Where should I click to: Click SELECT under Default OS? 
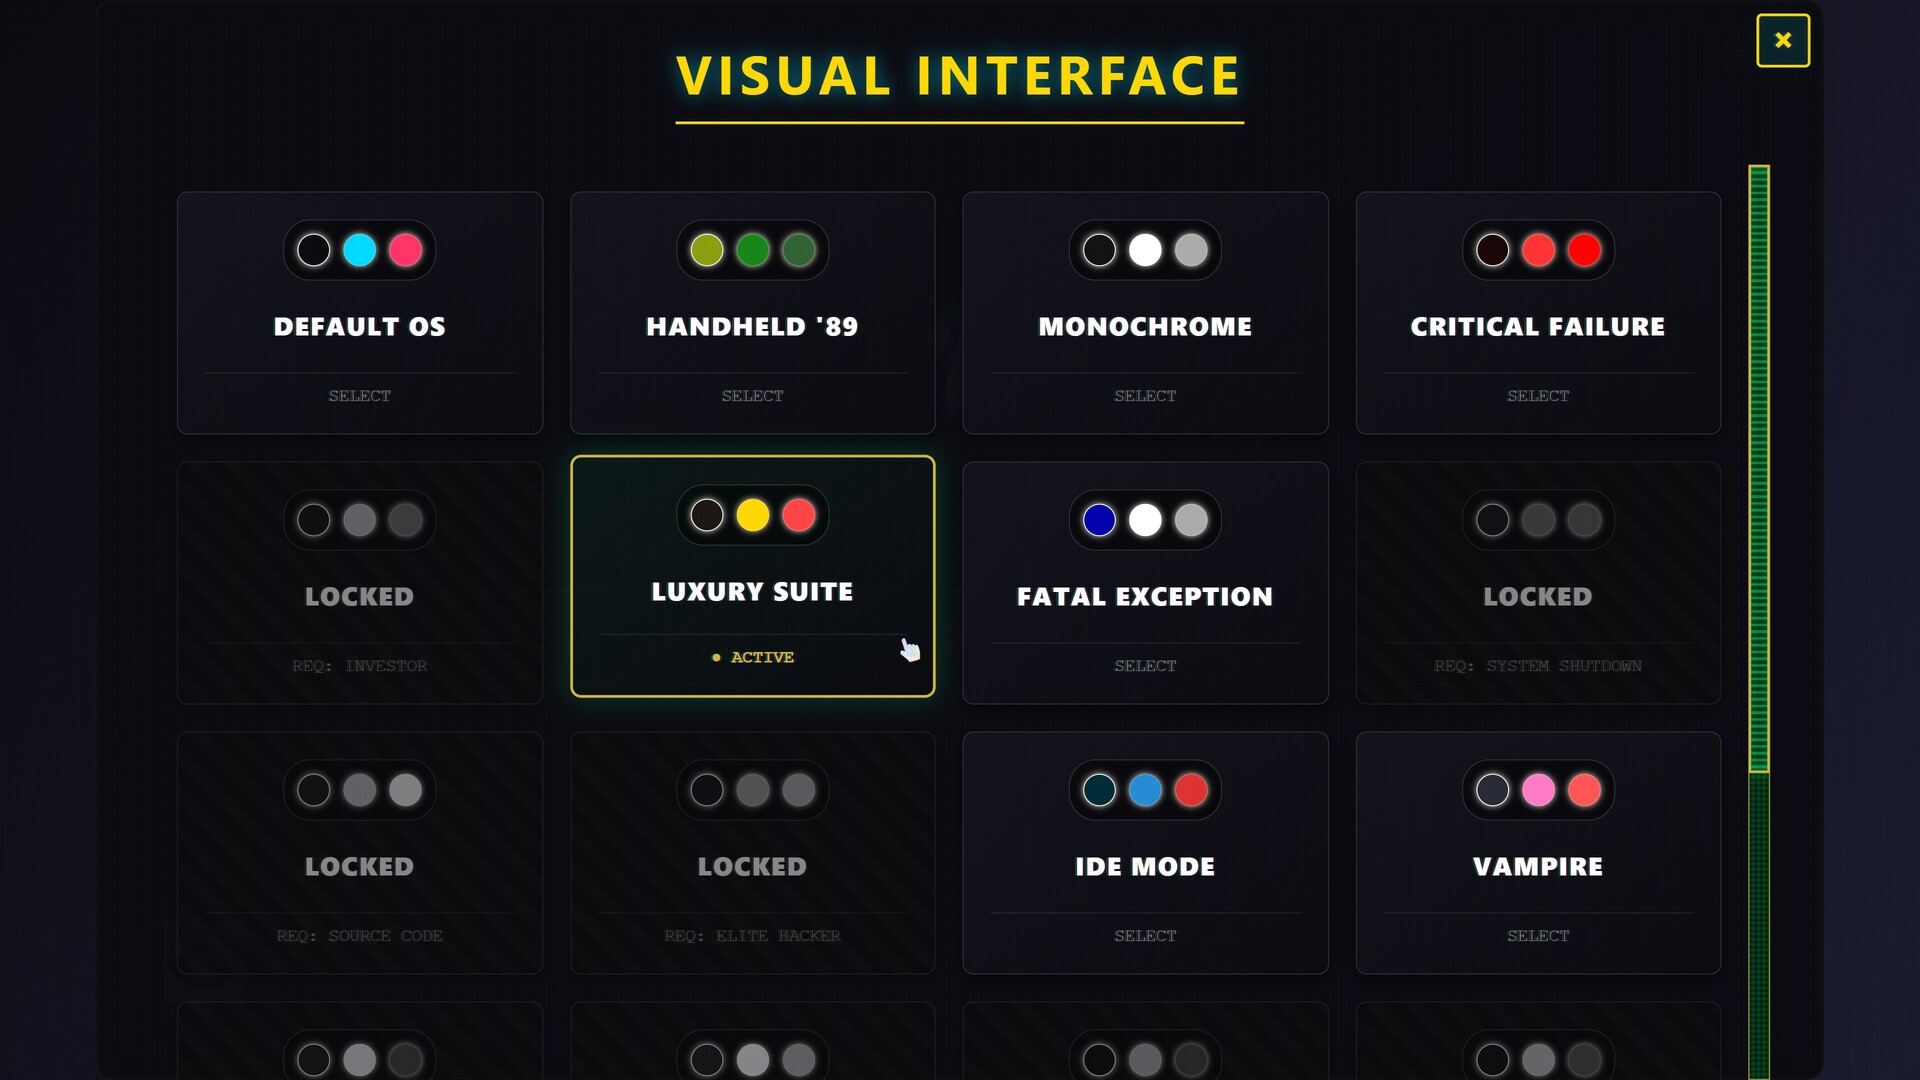pos(359,396)
